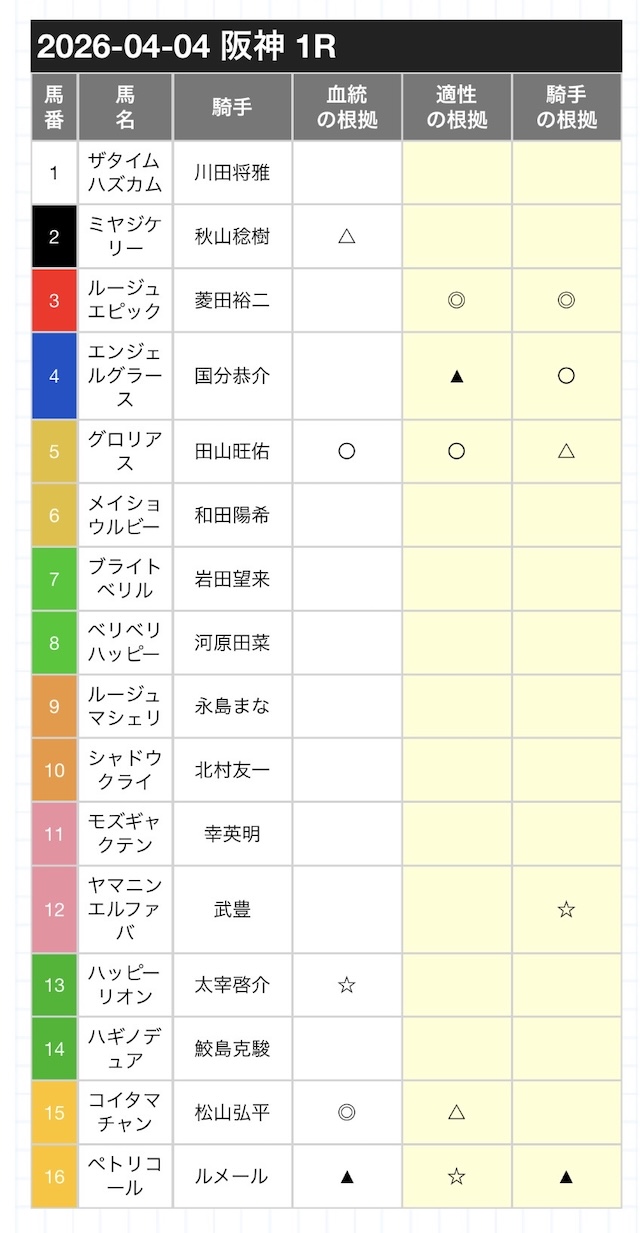Click the 血統の根拠 column header
This screenshot has height=1233, width=640.
[x=347, y=107]
